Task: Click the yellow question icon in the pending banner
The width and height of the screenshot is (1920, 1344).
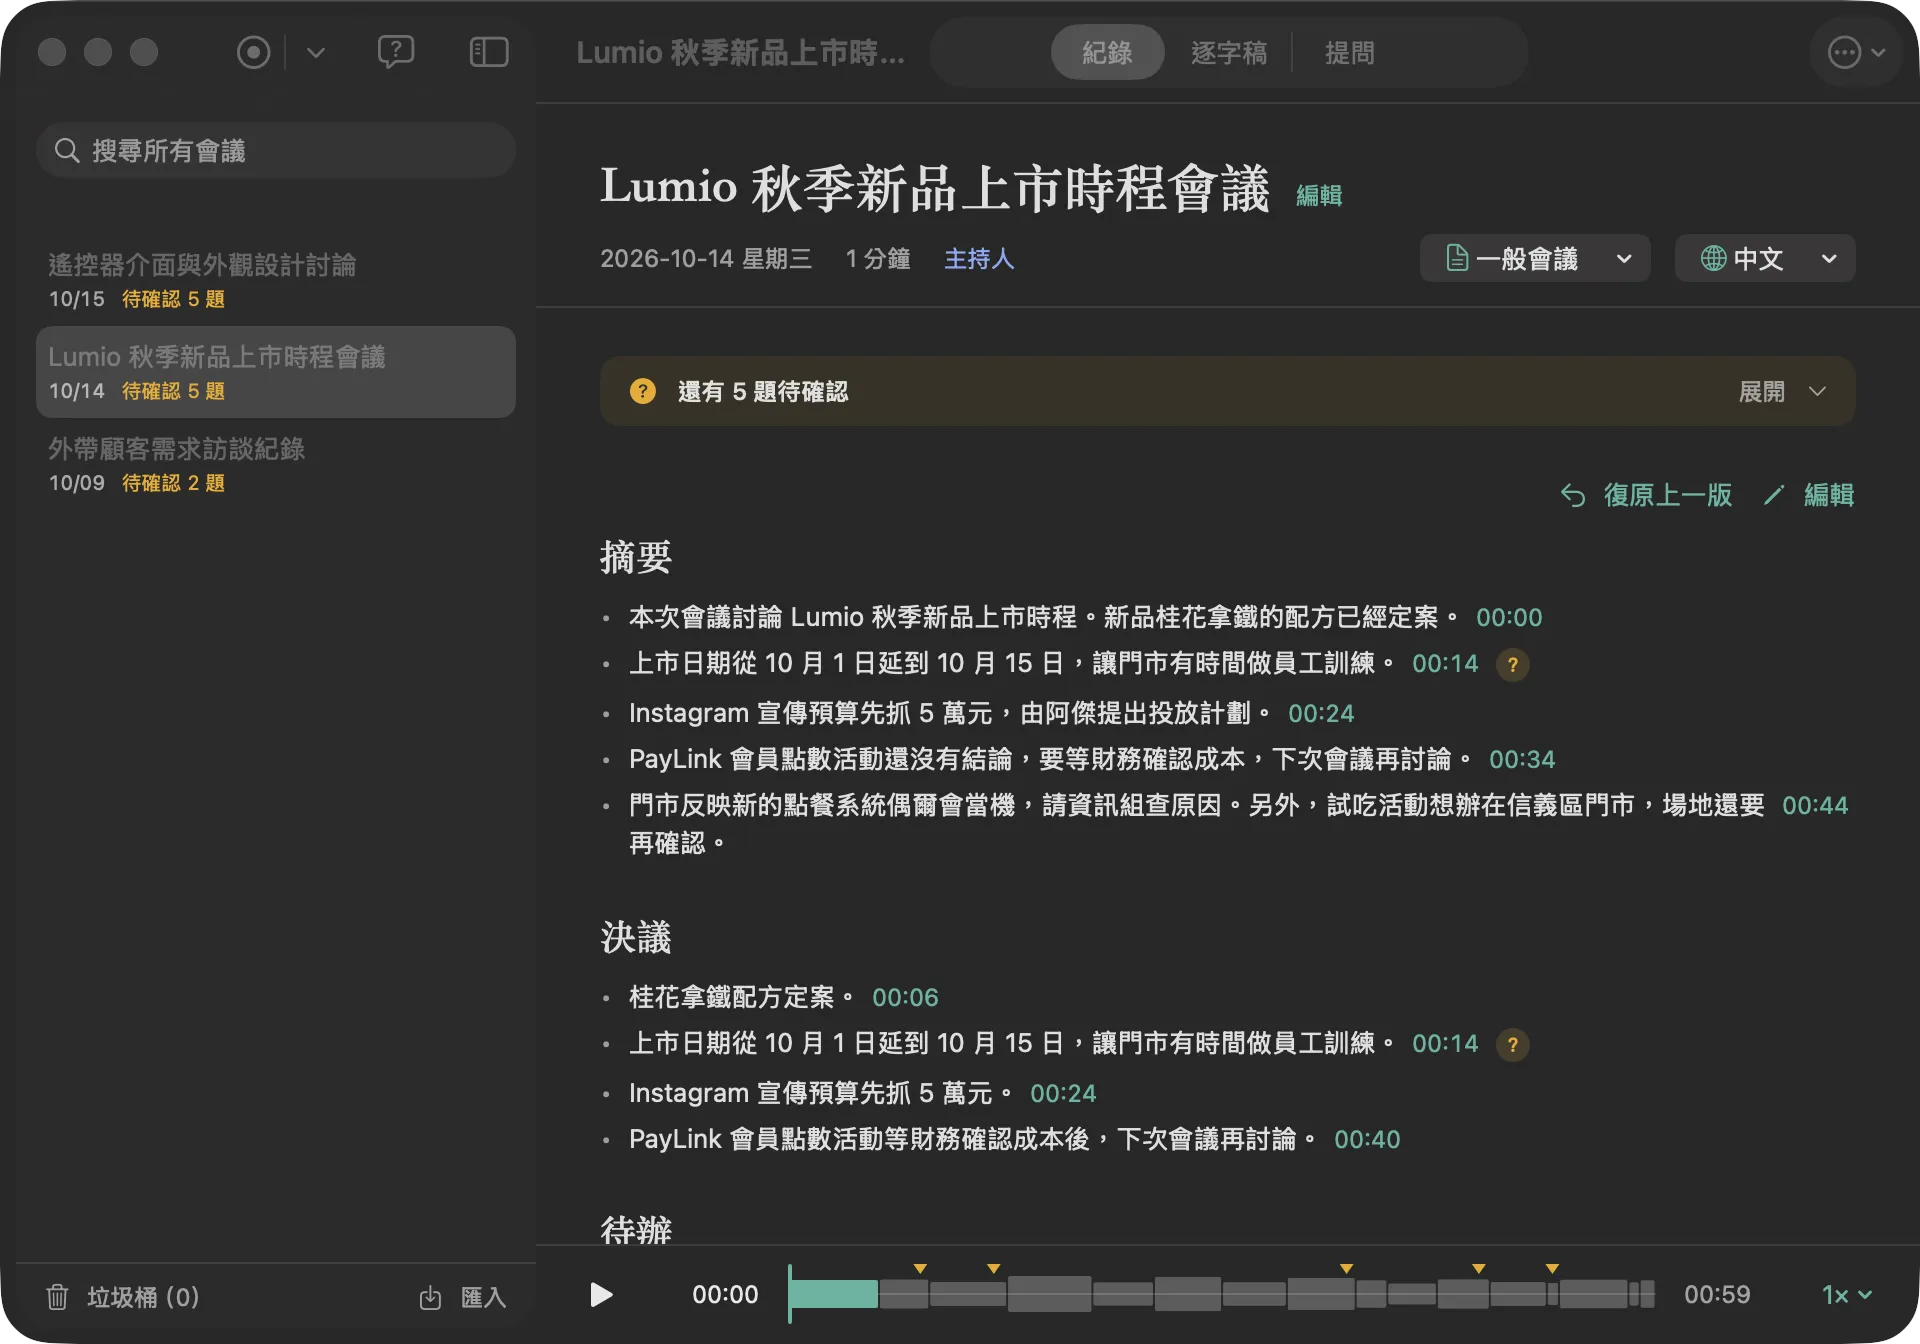Action: click(x=643, y=392)
